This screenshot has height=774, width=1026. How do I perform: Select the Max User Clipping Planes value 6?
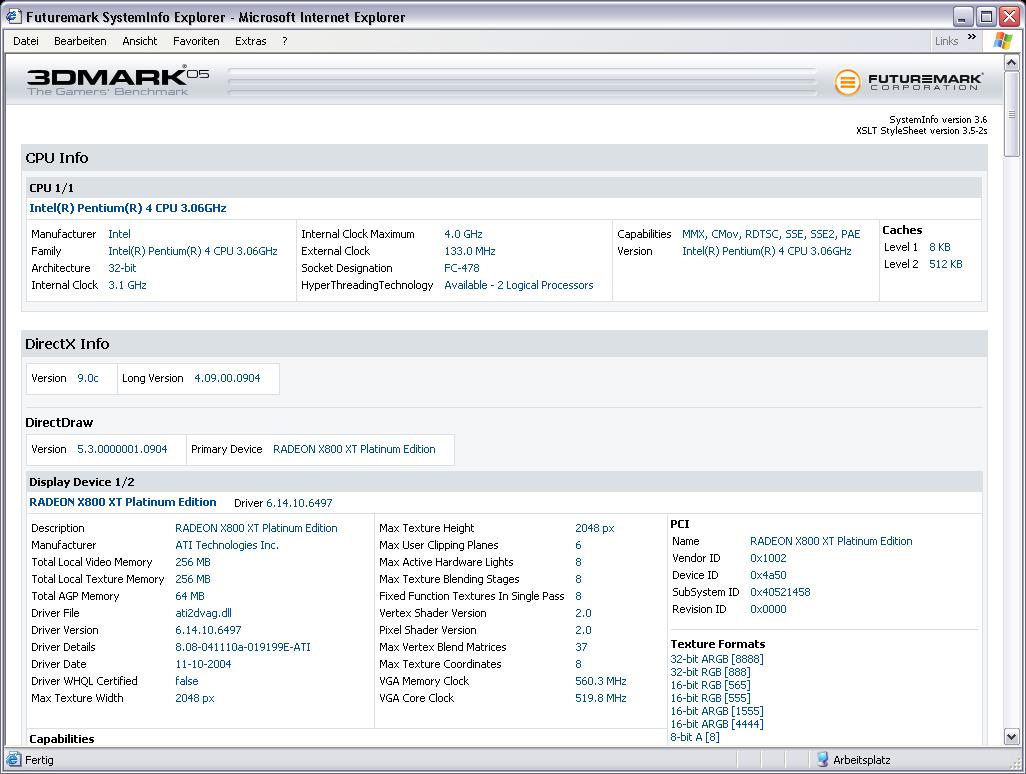(x=578, y=545)
